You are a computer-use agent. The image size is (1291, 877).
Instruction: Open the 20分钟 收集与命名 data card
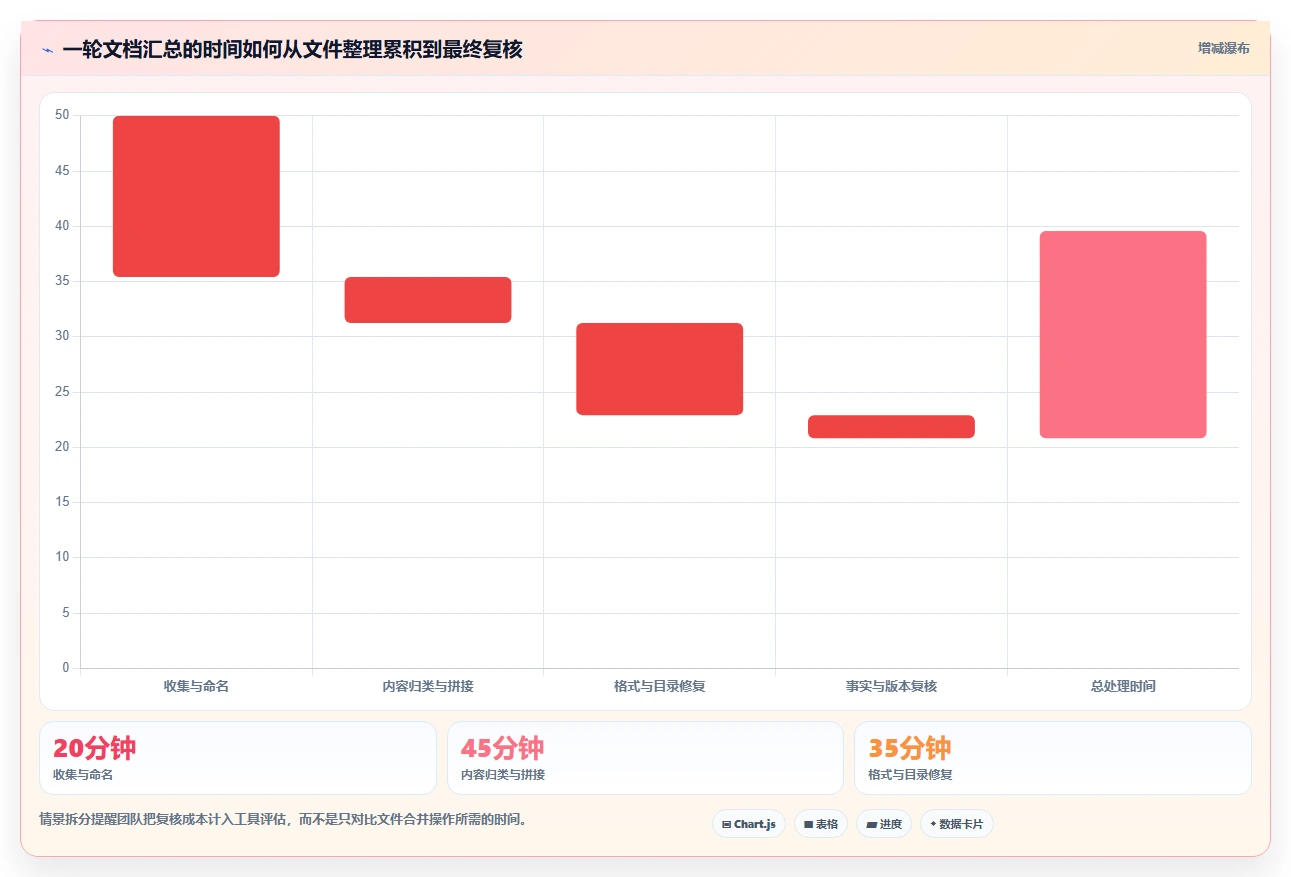tap(238, 758)
